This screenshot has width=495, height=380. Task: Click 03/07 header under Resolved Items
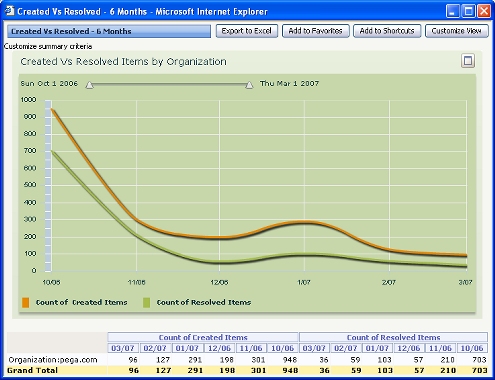point(314,348)
